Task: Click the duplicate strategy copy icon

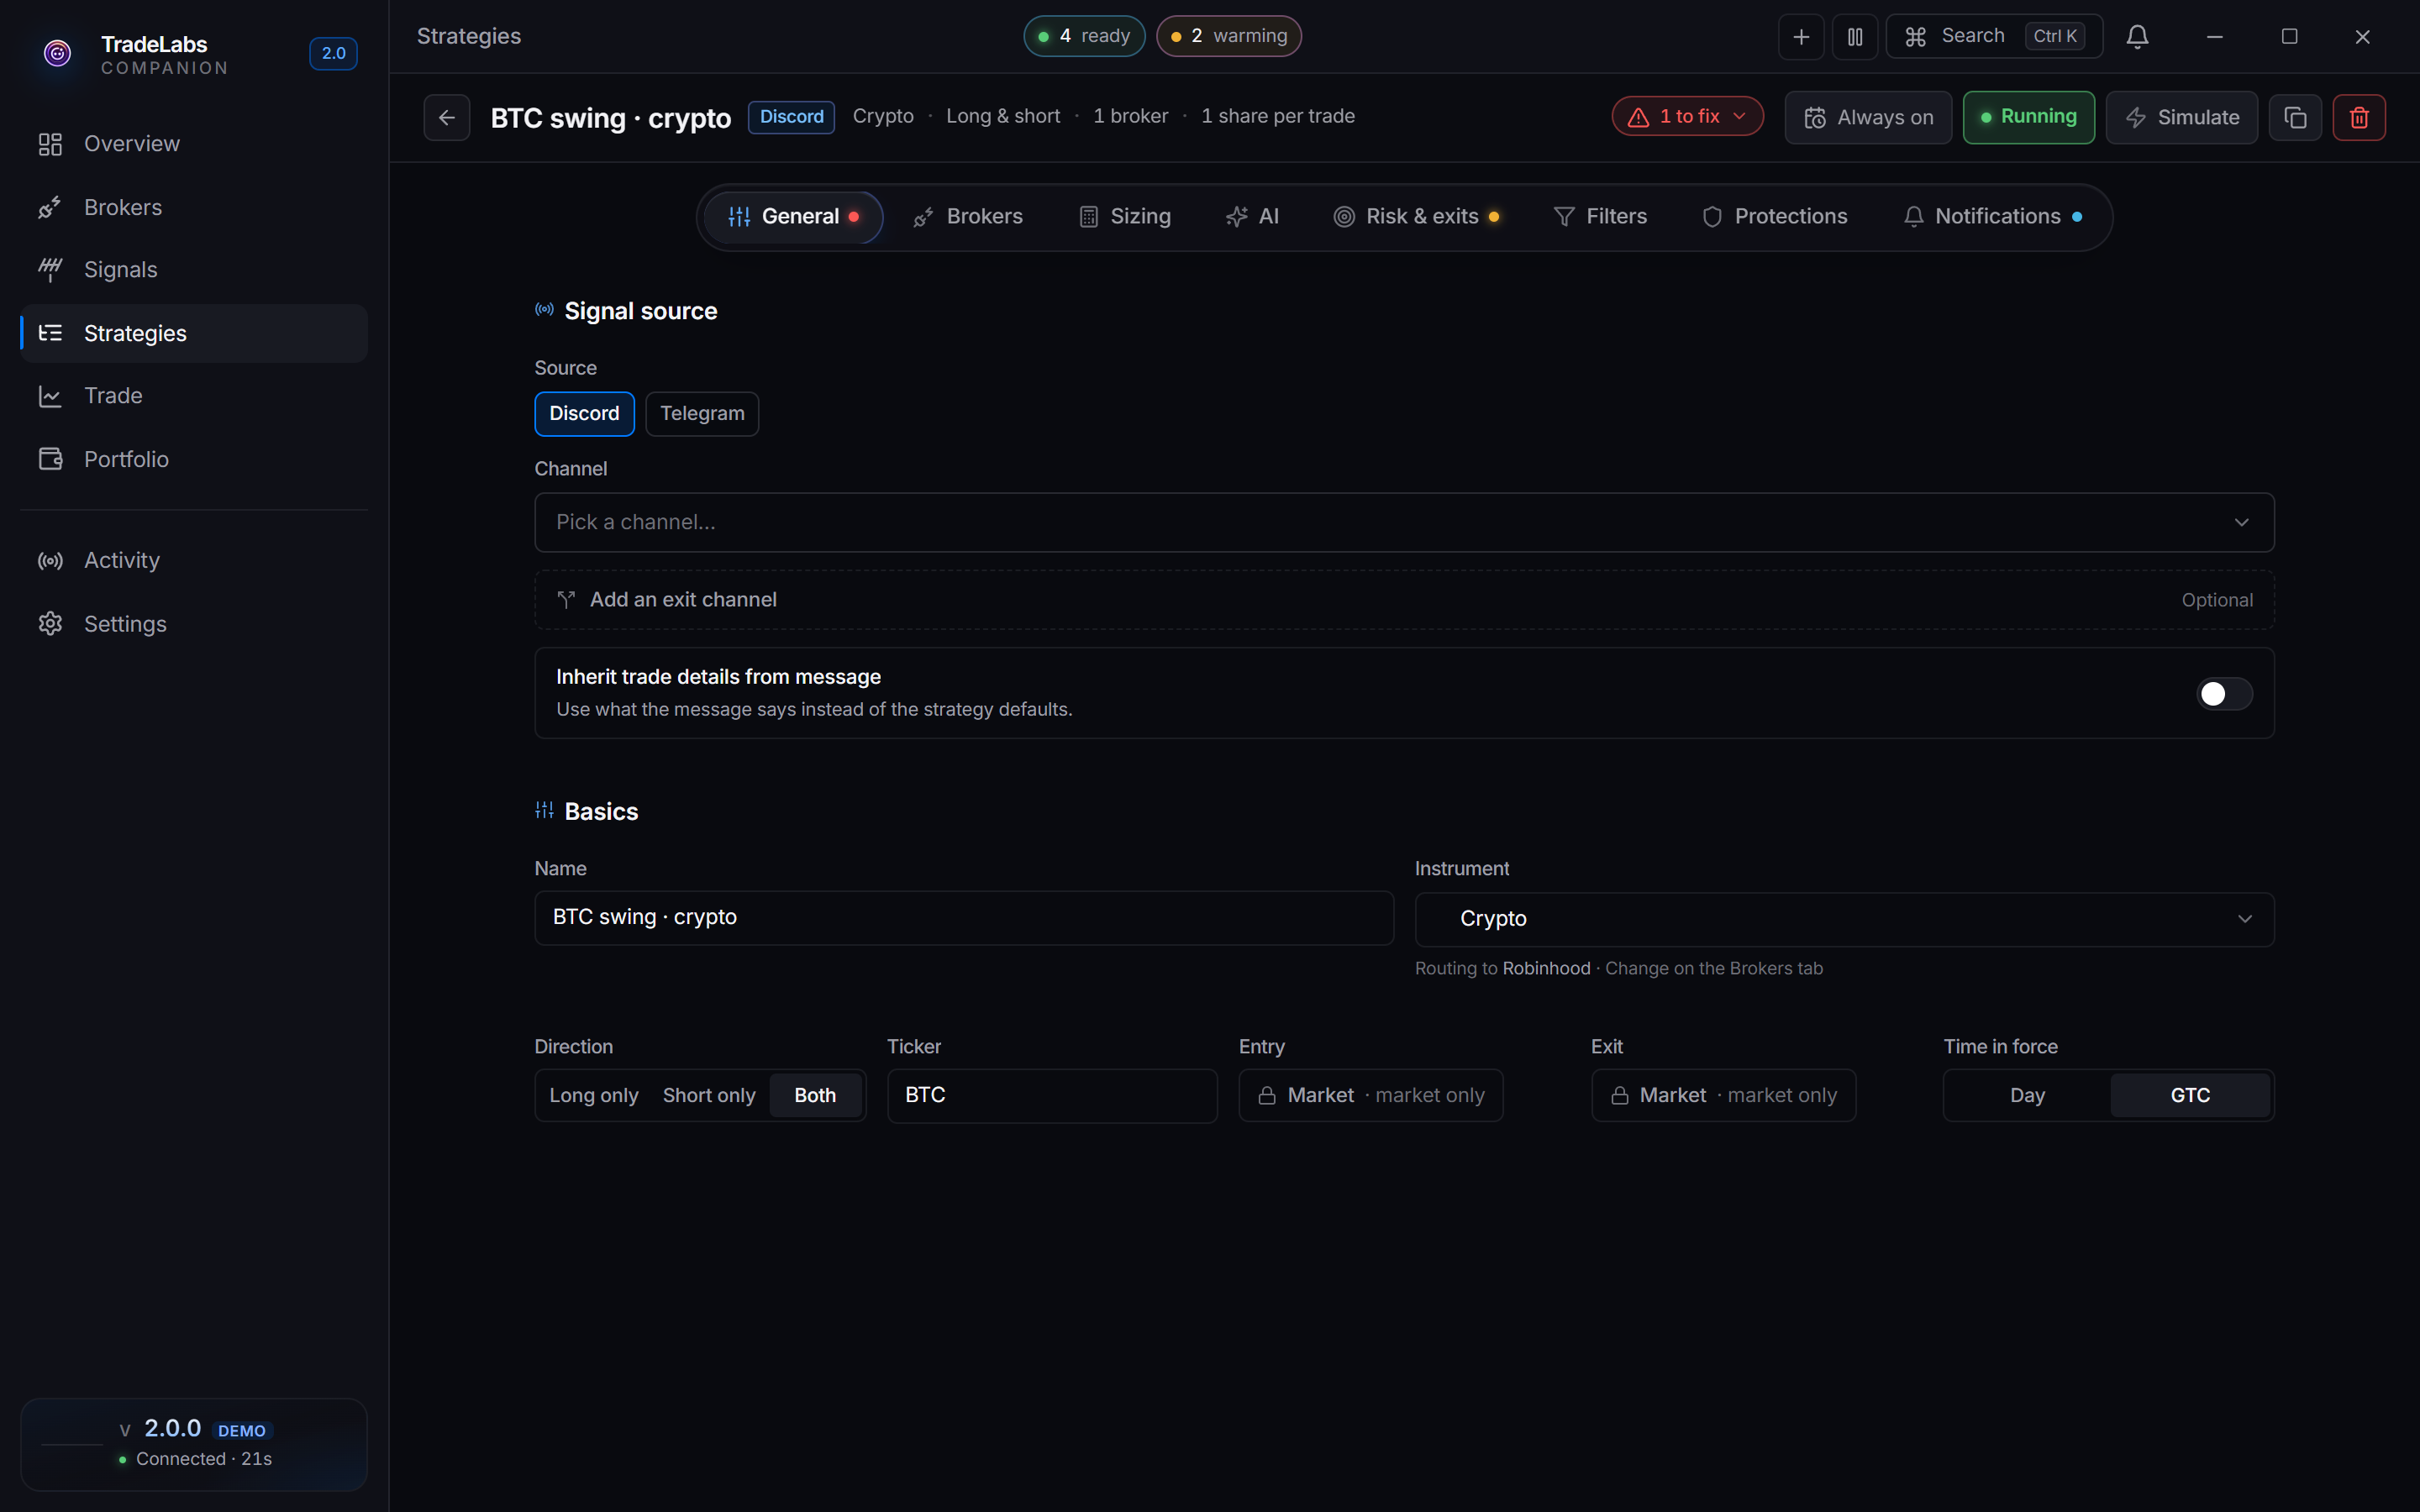Action: pos(2295,118)
